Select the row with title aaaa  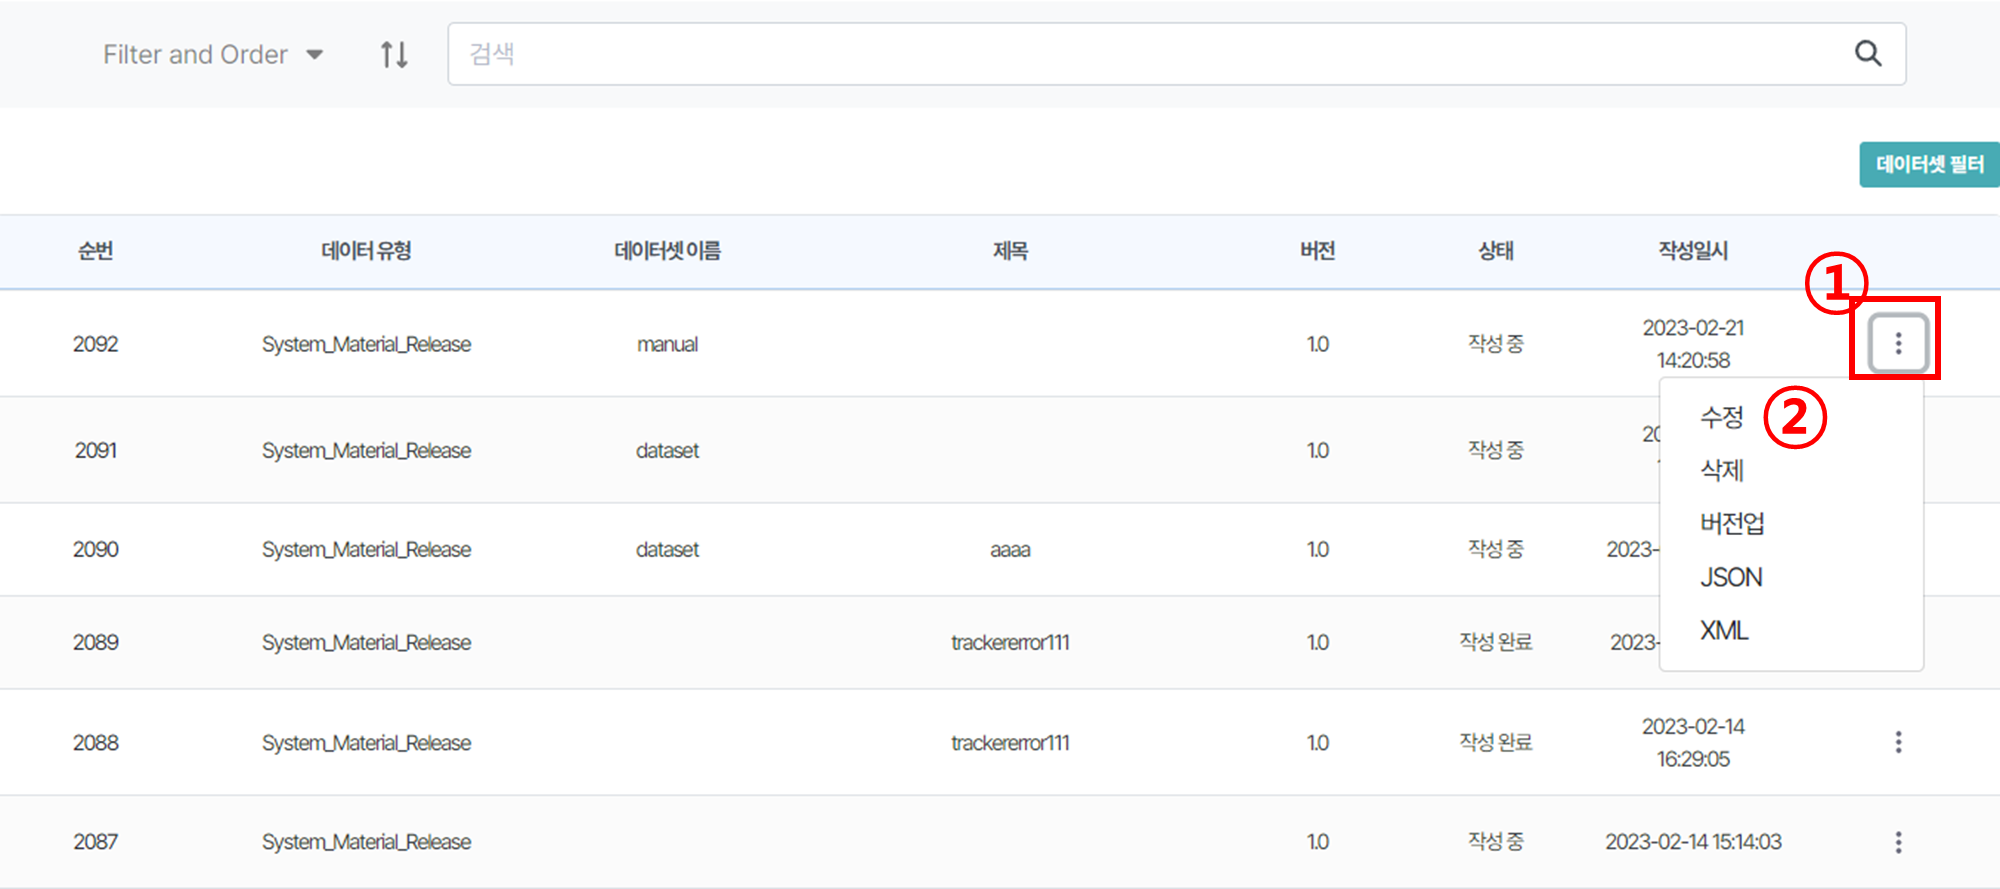point(1009,549)
